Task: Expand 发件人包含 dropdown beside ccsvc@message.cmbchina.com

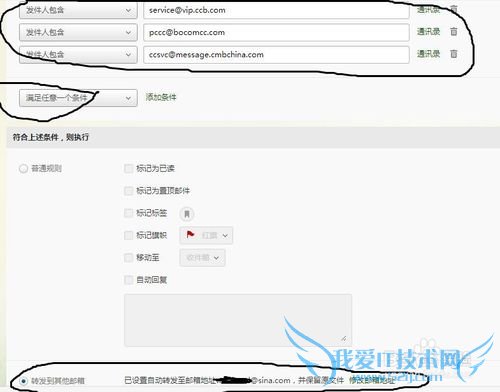Action: 78,54
